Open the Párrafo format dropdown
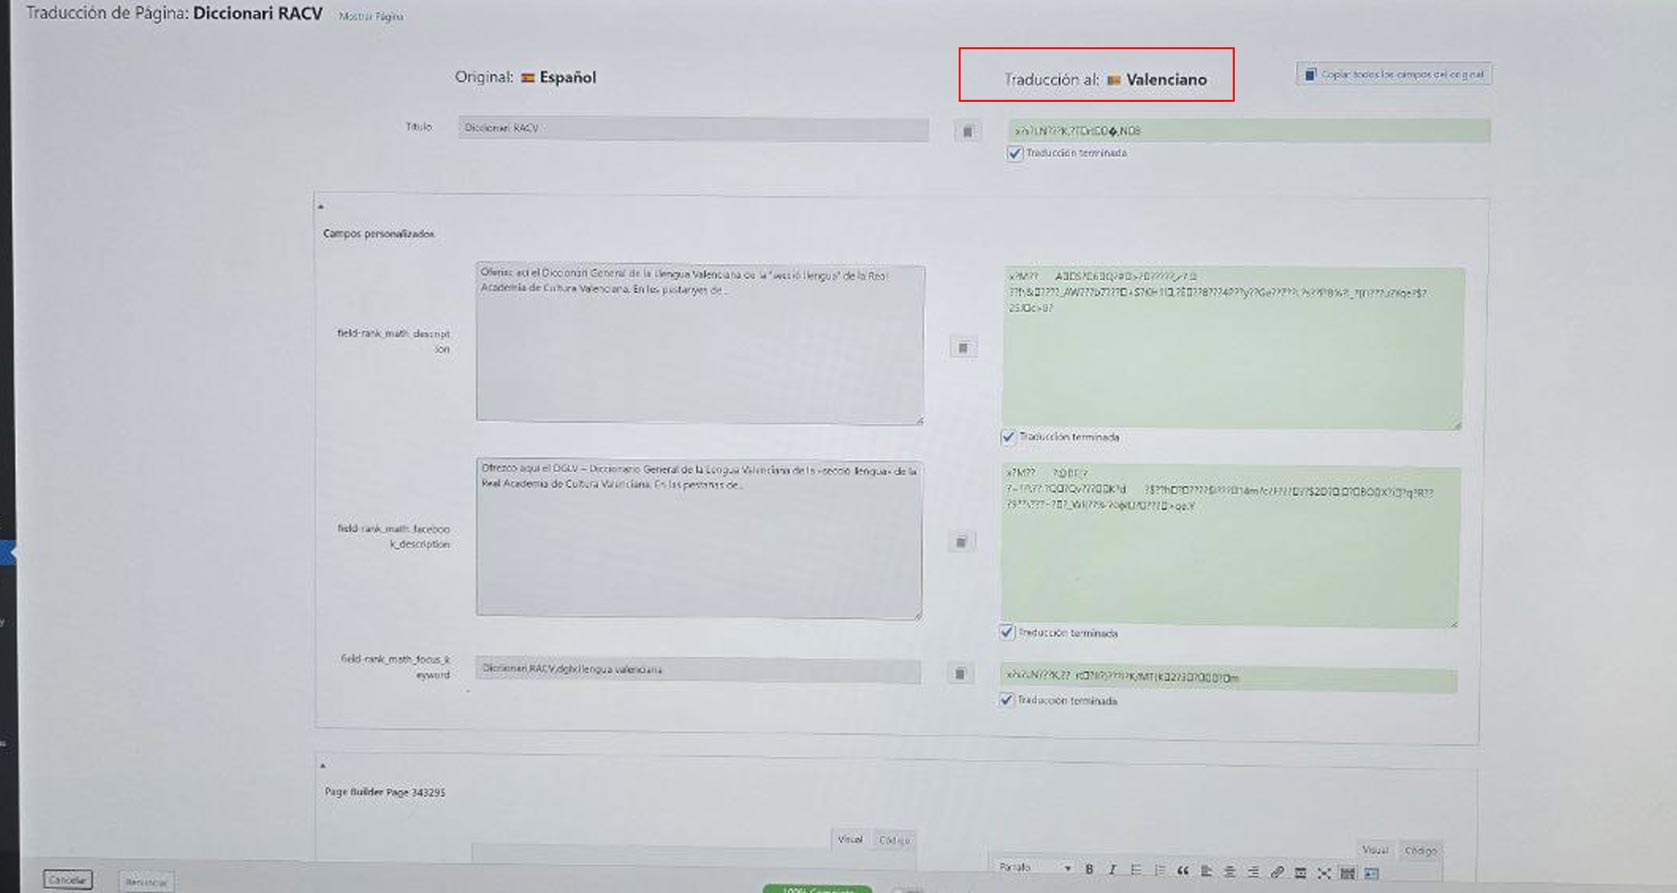 point(1035,868)
